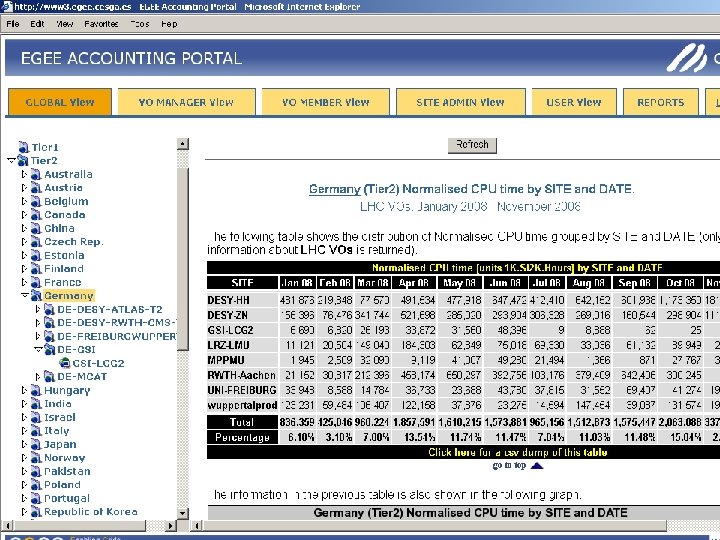Click the Austria node icon

coord(36,188)
